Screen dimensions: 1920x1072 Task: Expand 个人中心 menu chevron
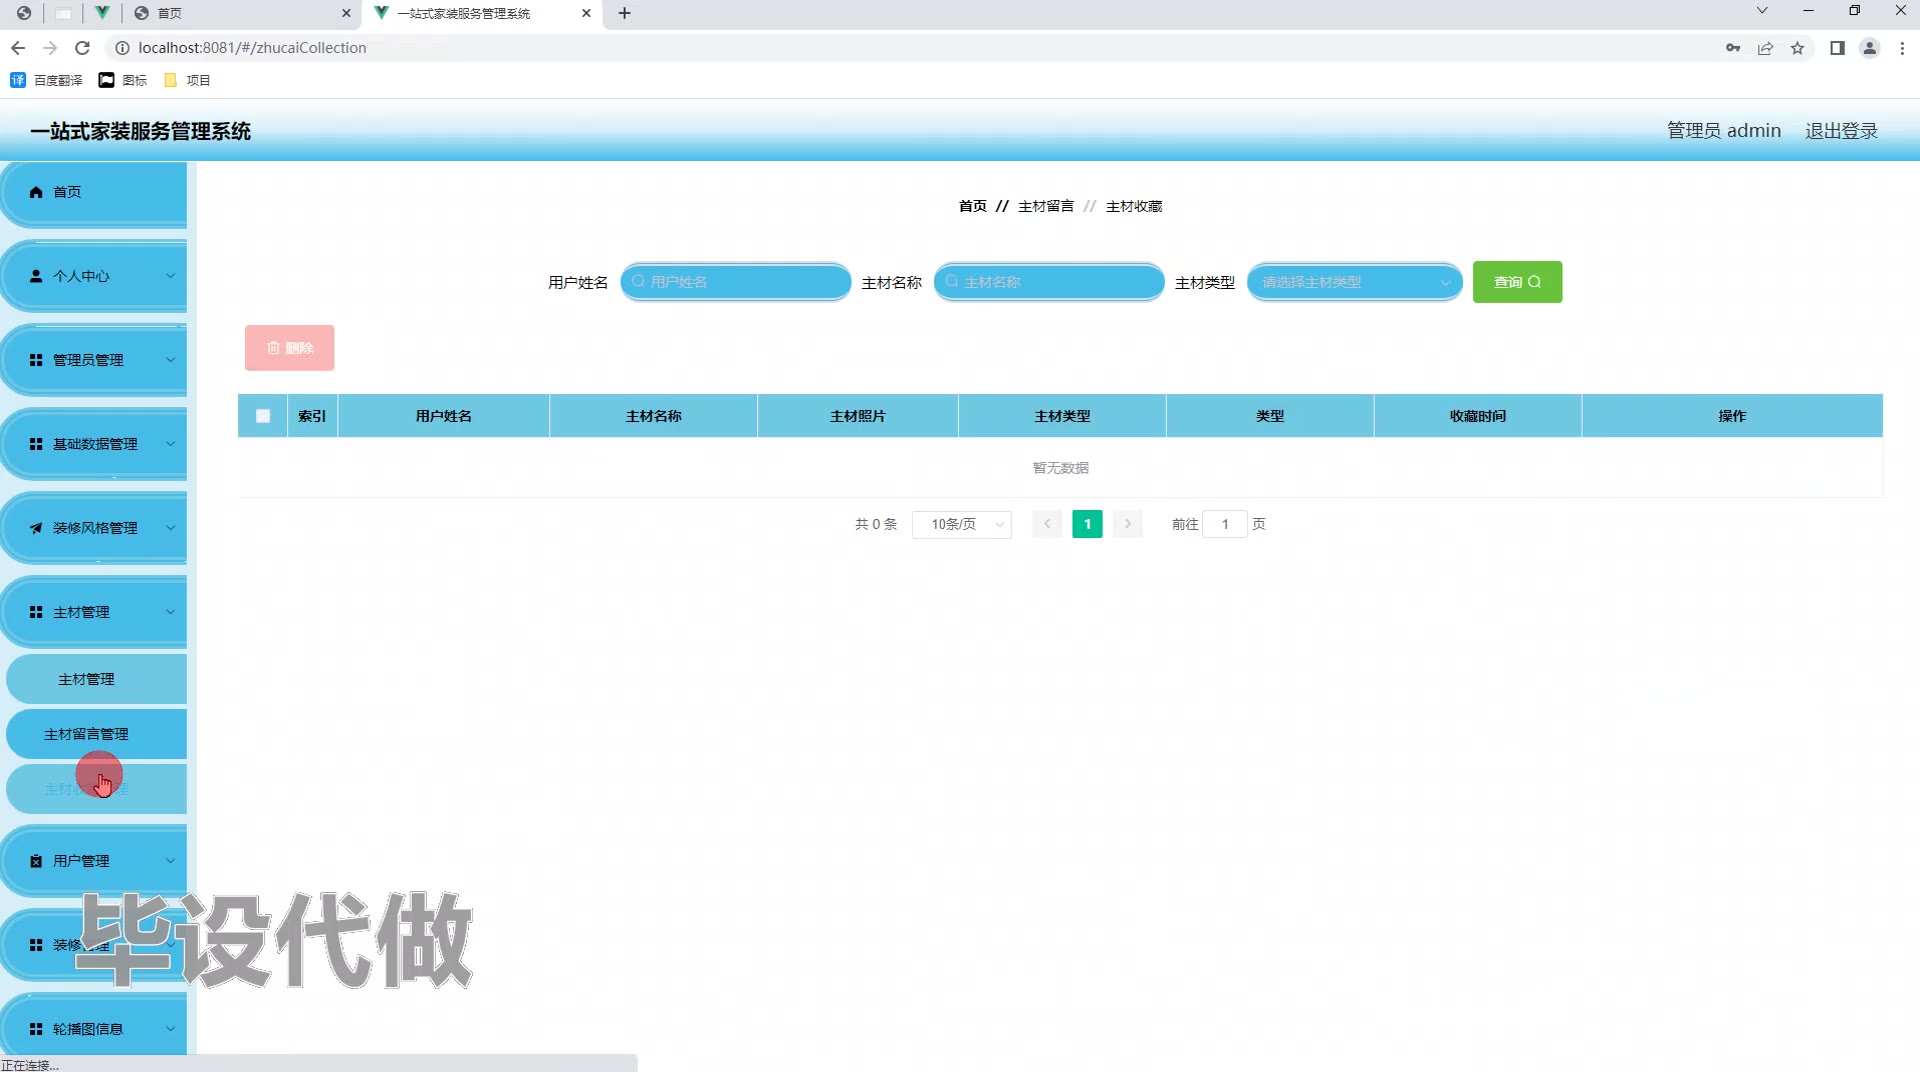[170, 276]
